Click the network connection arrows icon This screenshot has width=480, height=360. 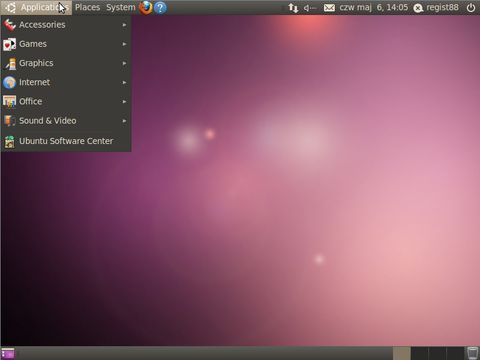[293, 8]
